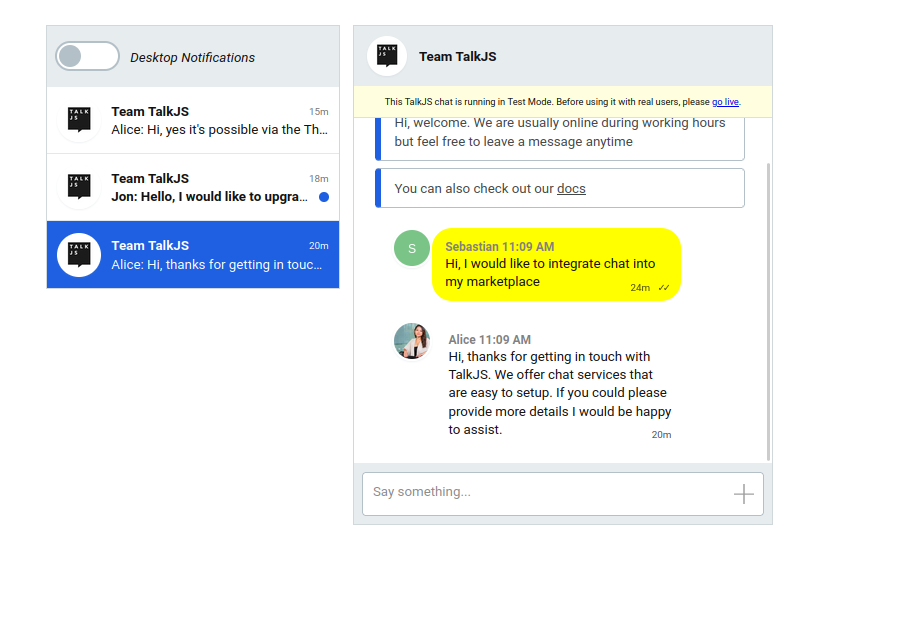This screenshot has width=898, height=627.
Task: Click the 'Desktop Notifications' label text
Action: click(x=192, y=57)
